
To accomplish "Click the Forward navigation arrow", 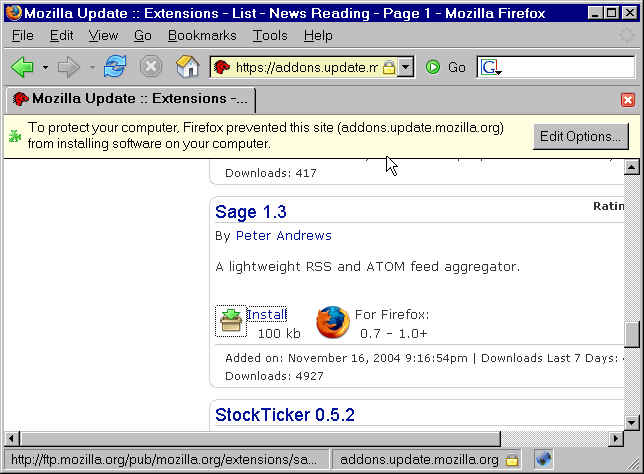I will click(68, 67).
